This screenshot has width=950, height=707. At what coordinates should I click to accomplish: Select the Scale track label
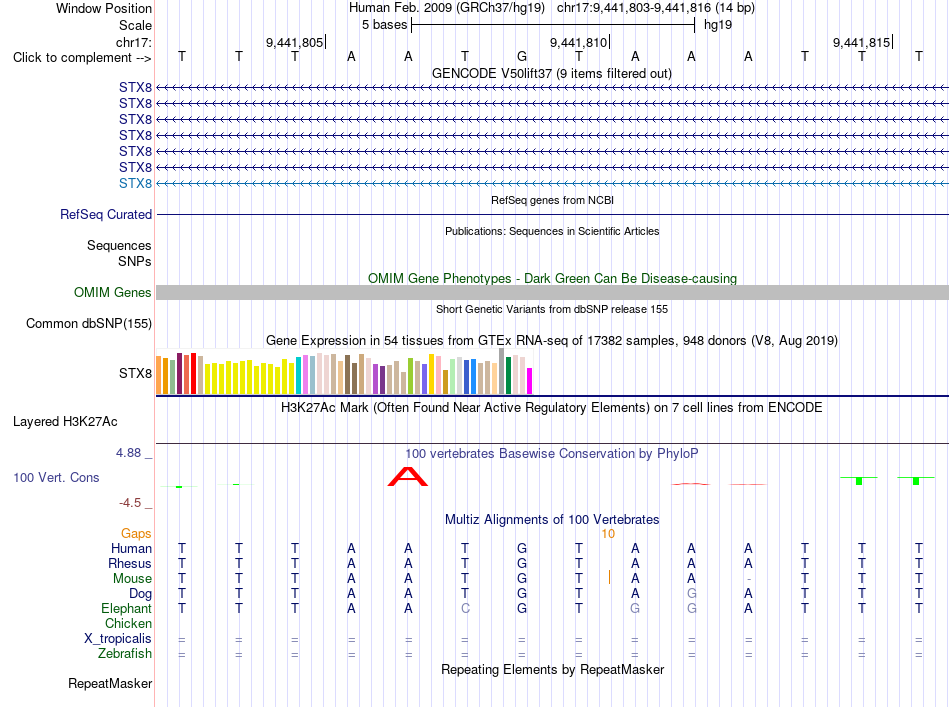pyautogui.click(x=135, y=25)
